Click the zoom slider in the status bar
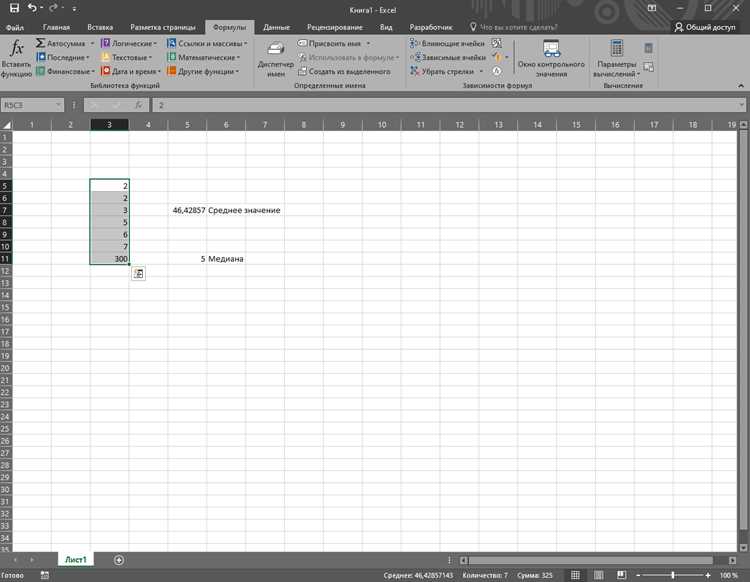 click(673, 575)
